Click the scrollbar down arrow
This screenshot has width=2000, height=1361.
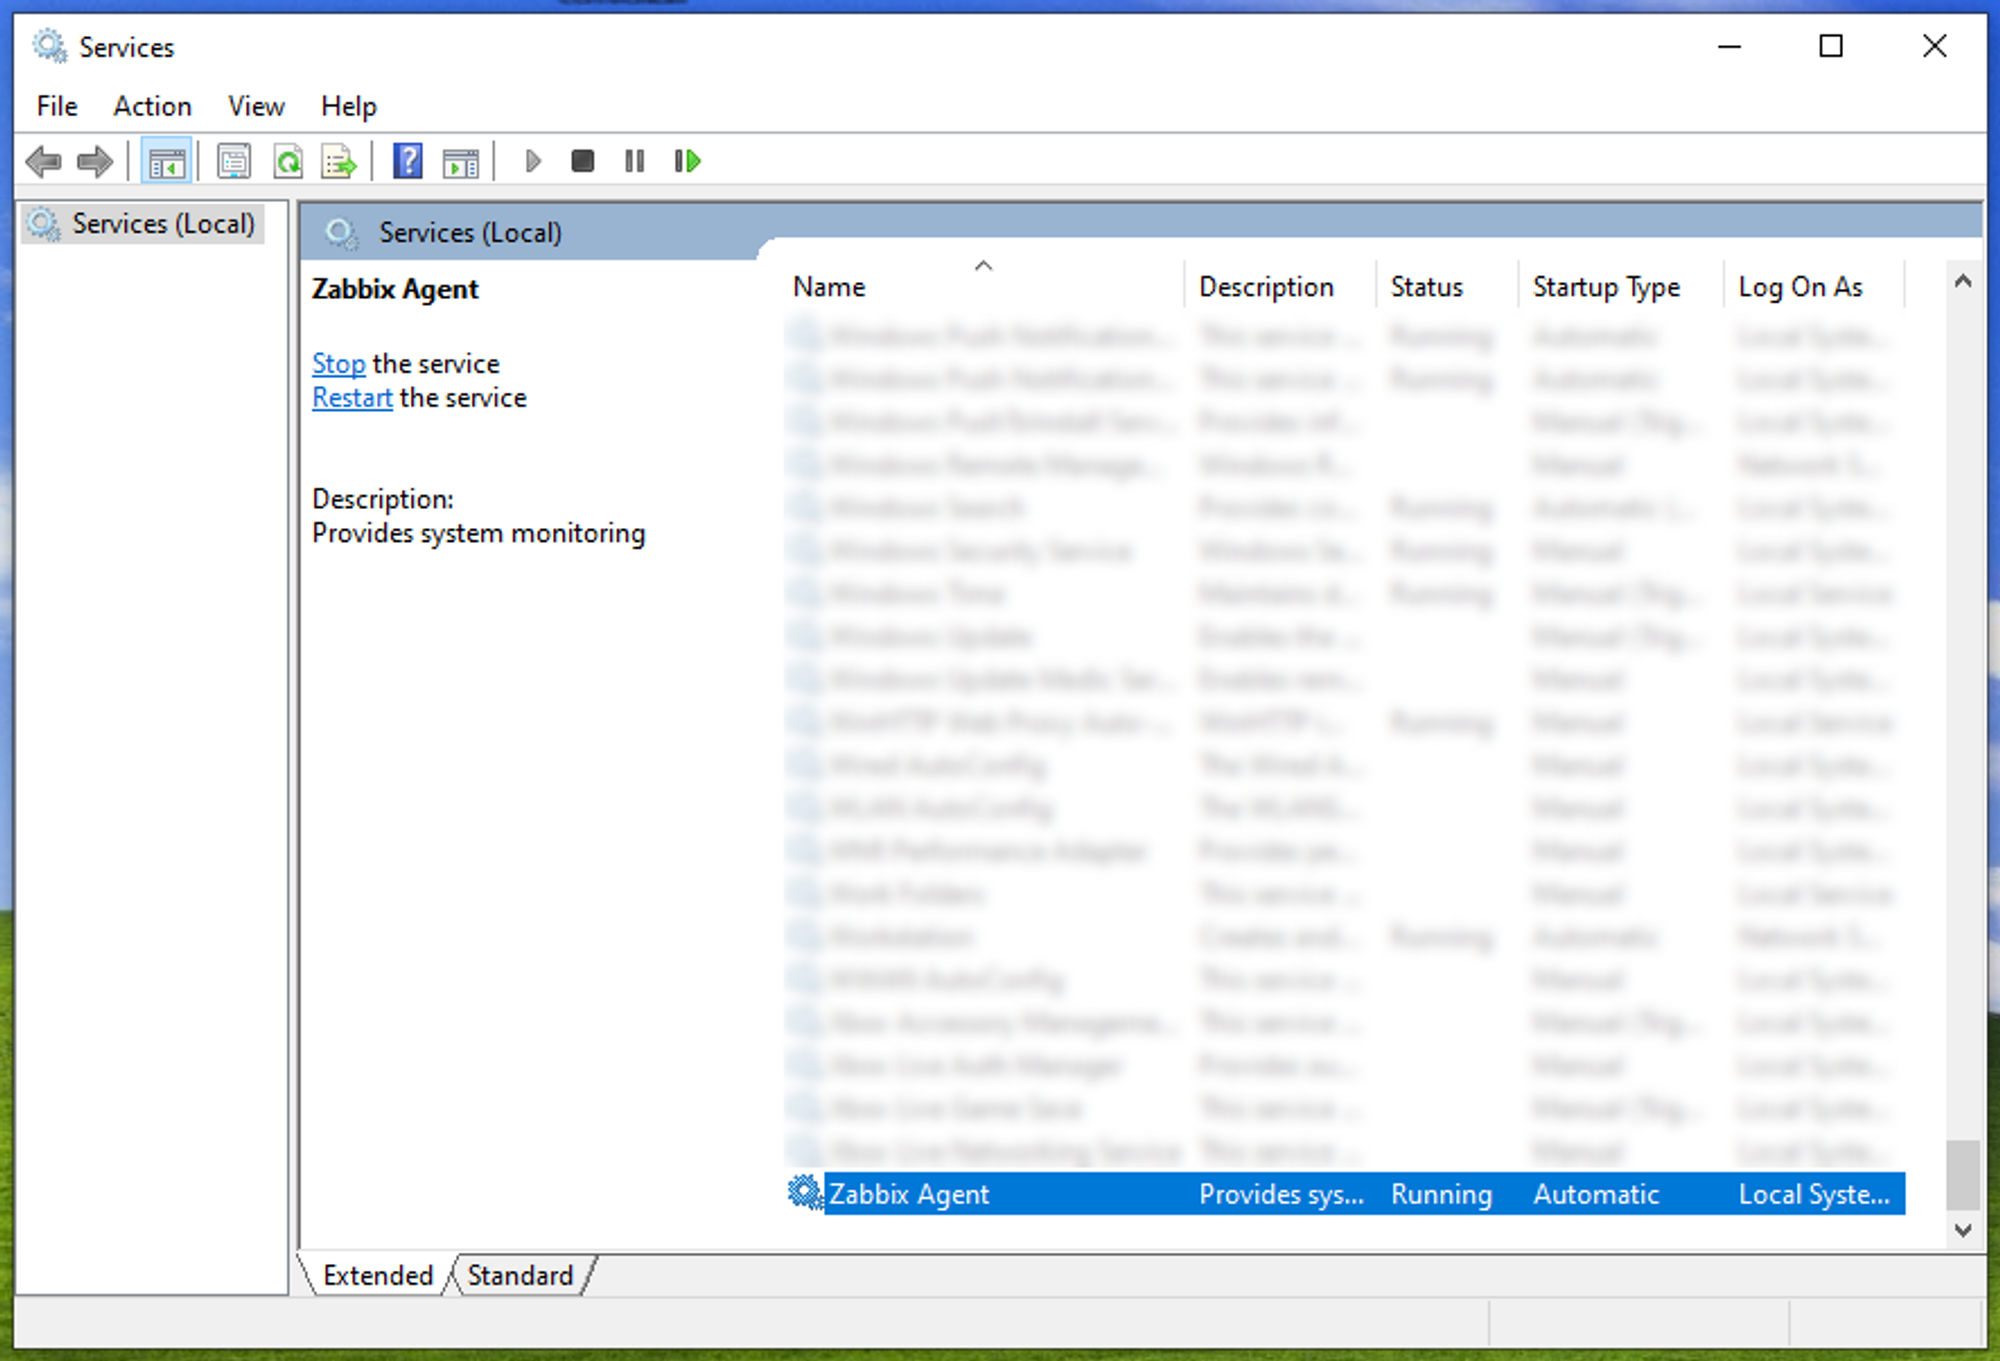coord(1962,1230)
